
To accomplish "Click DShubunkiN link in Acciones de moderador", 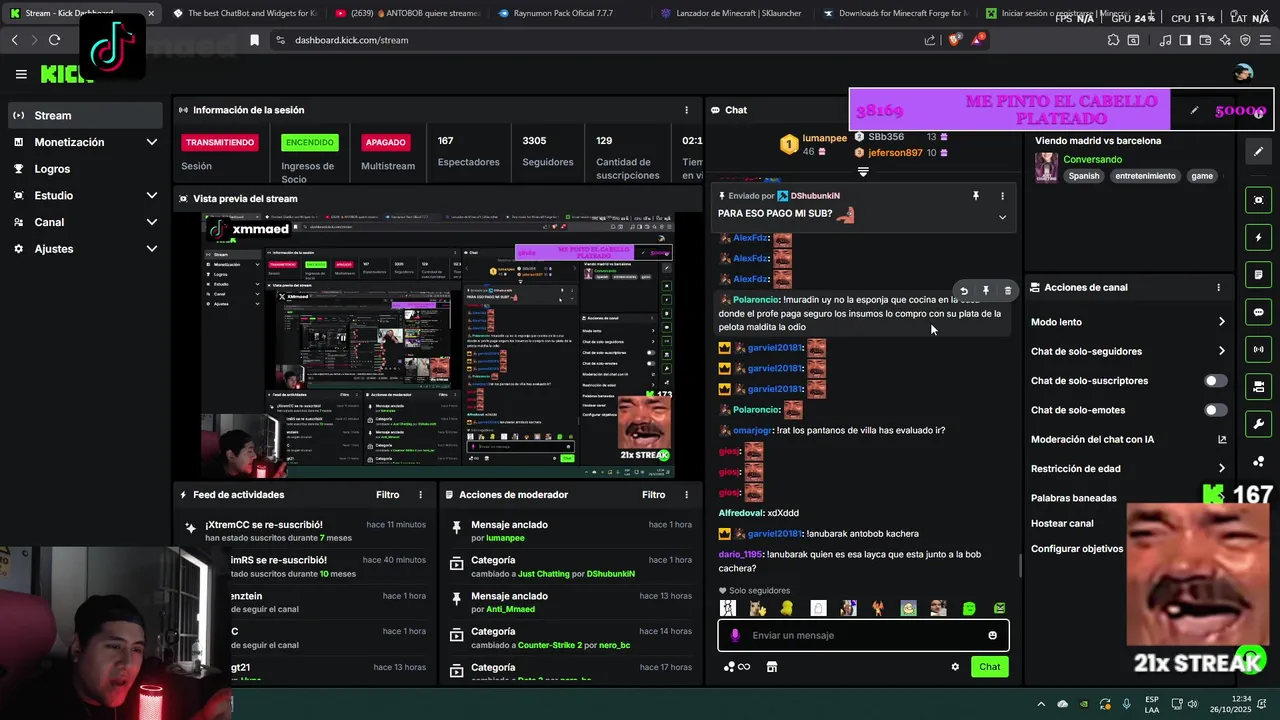I will tap(611, 574).
